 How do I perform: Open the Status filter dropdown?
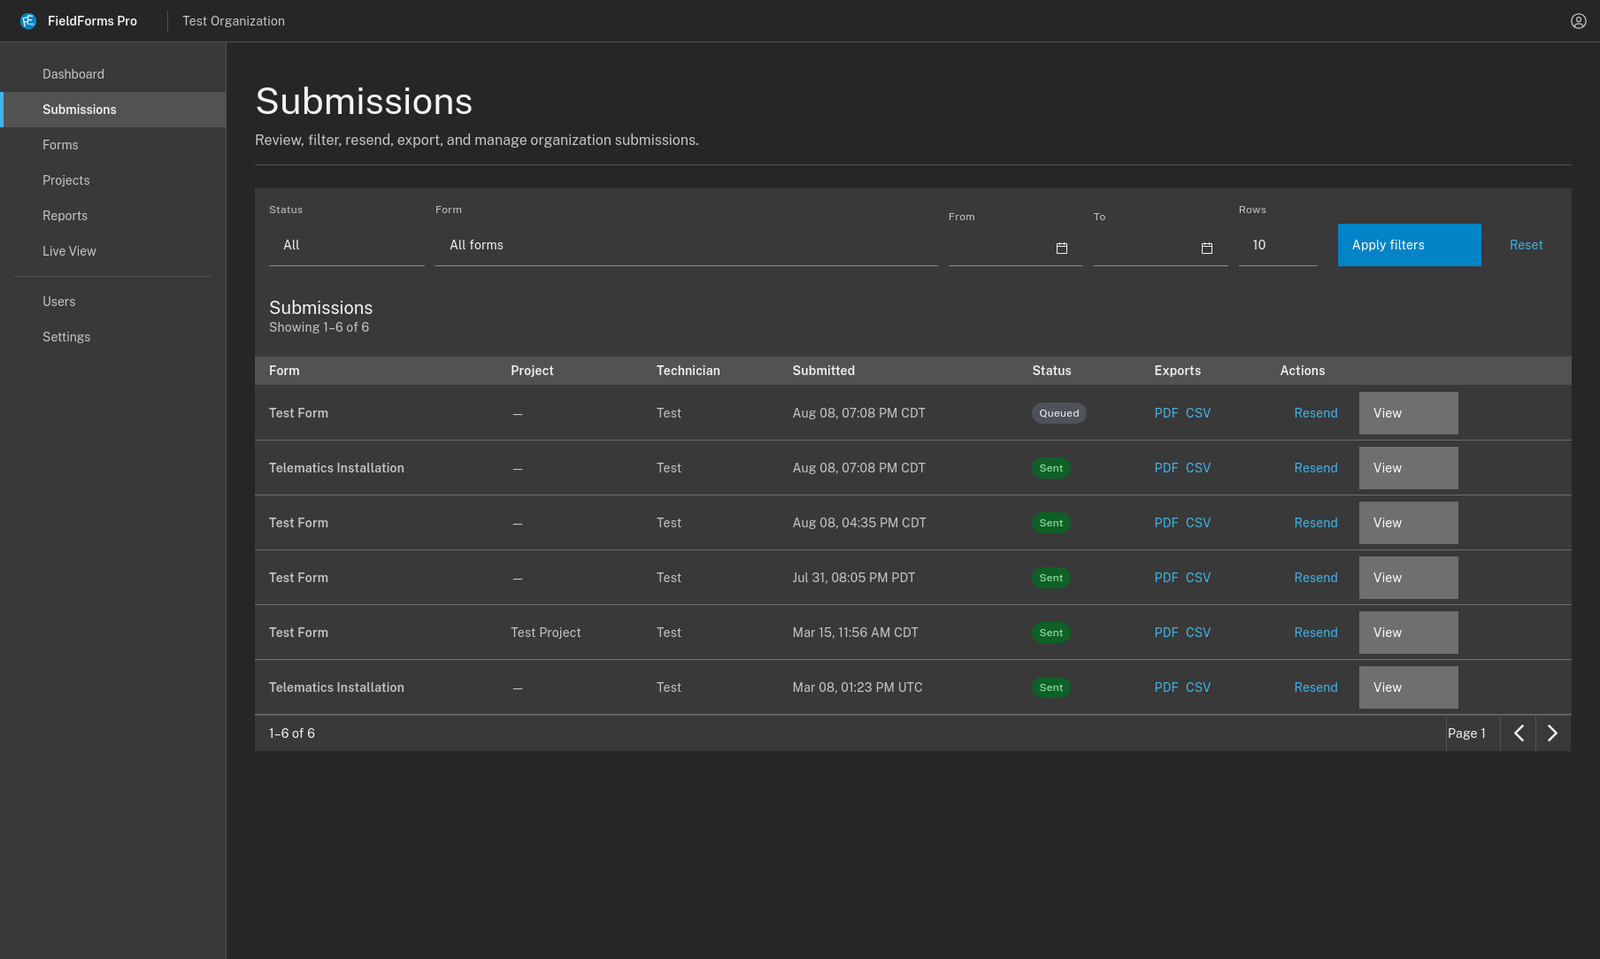pyautogui.click(x=347, y=245)
